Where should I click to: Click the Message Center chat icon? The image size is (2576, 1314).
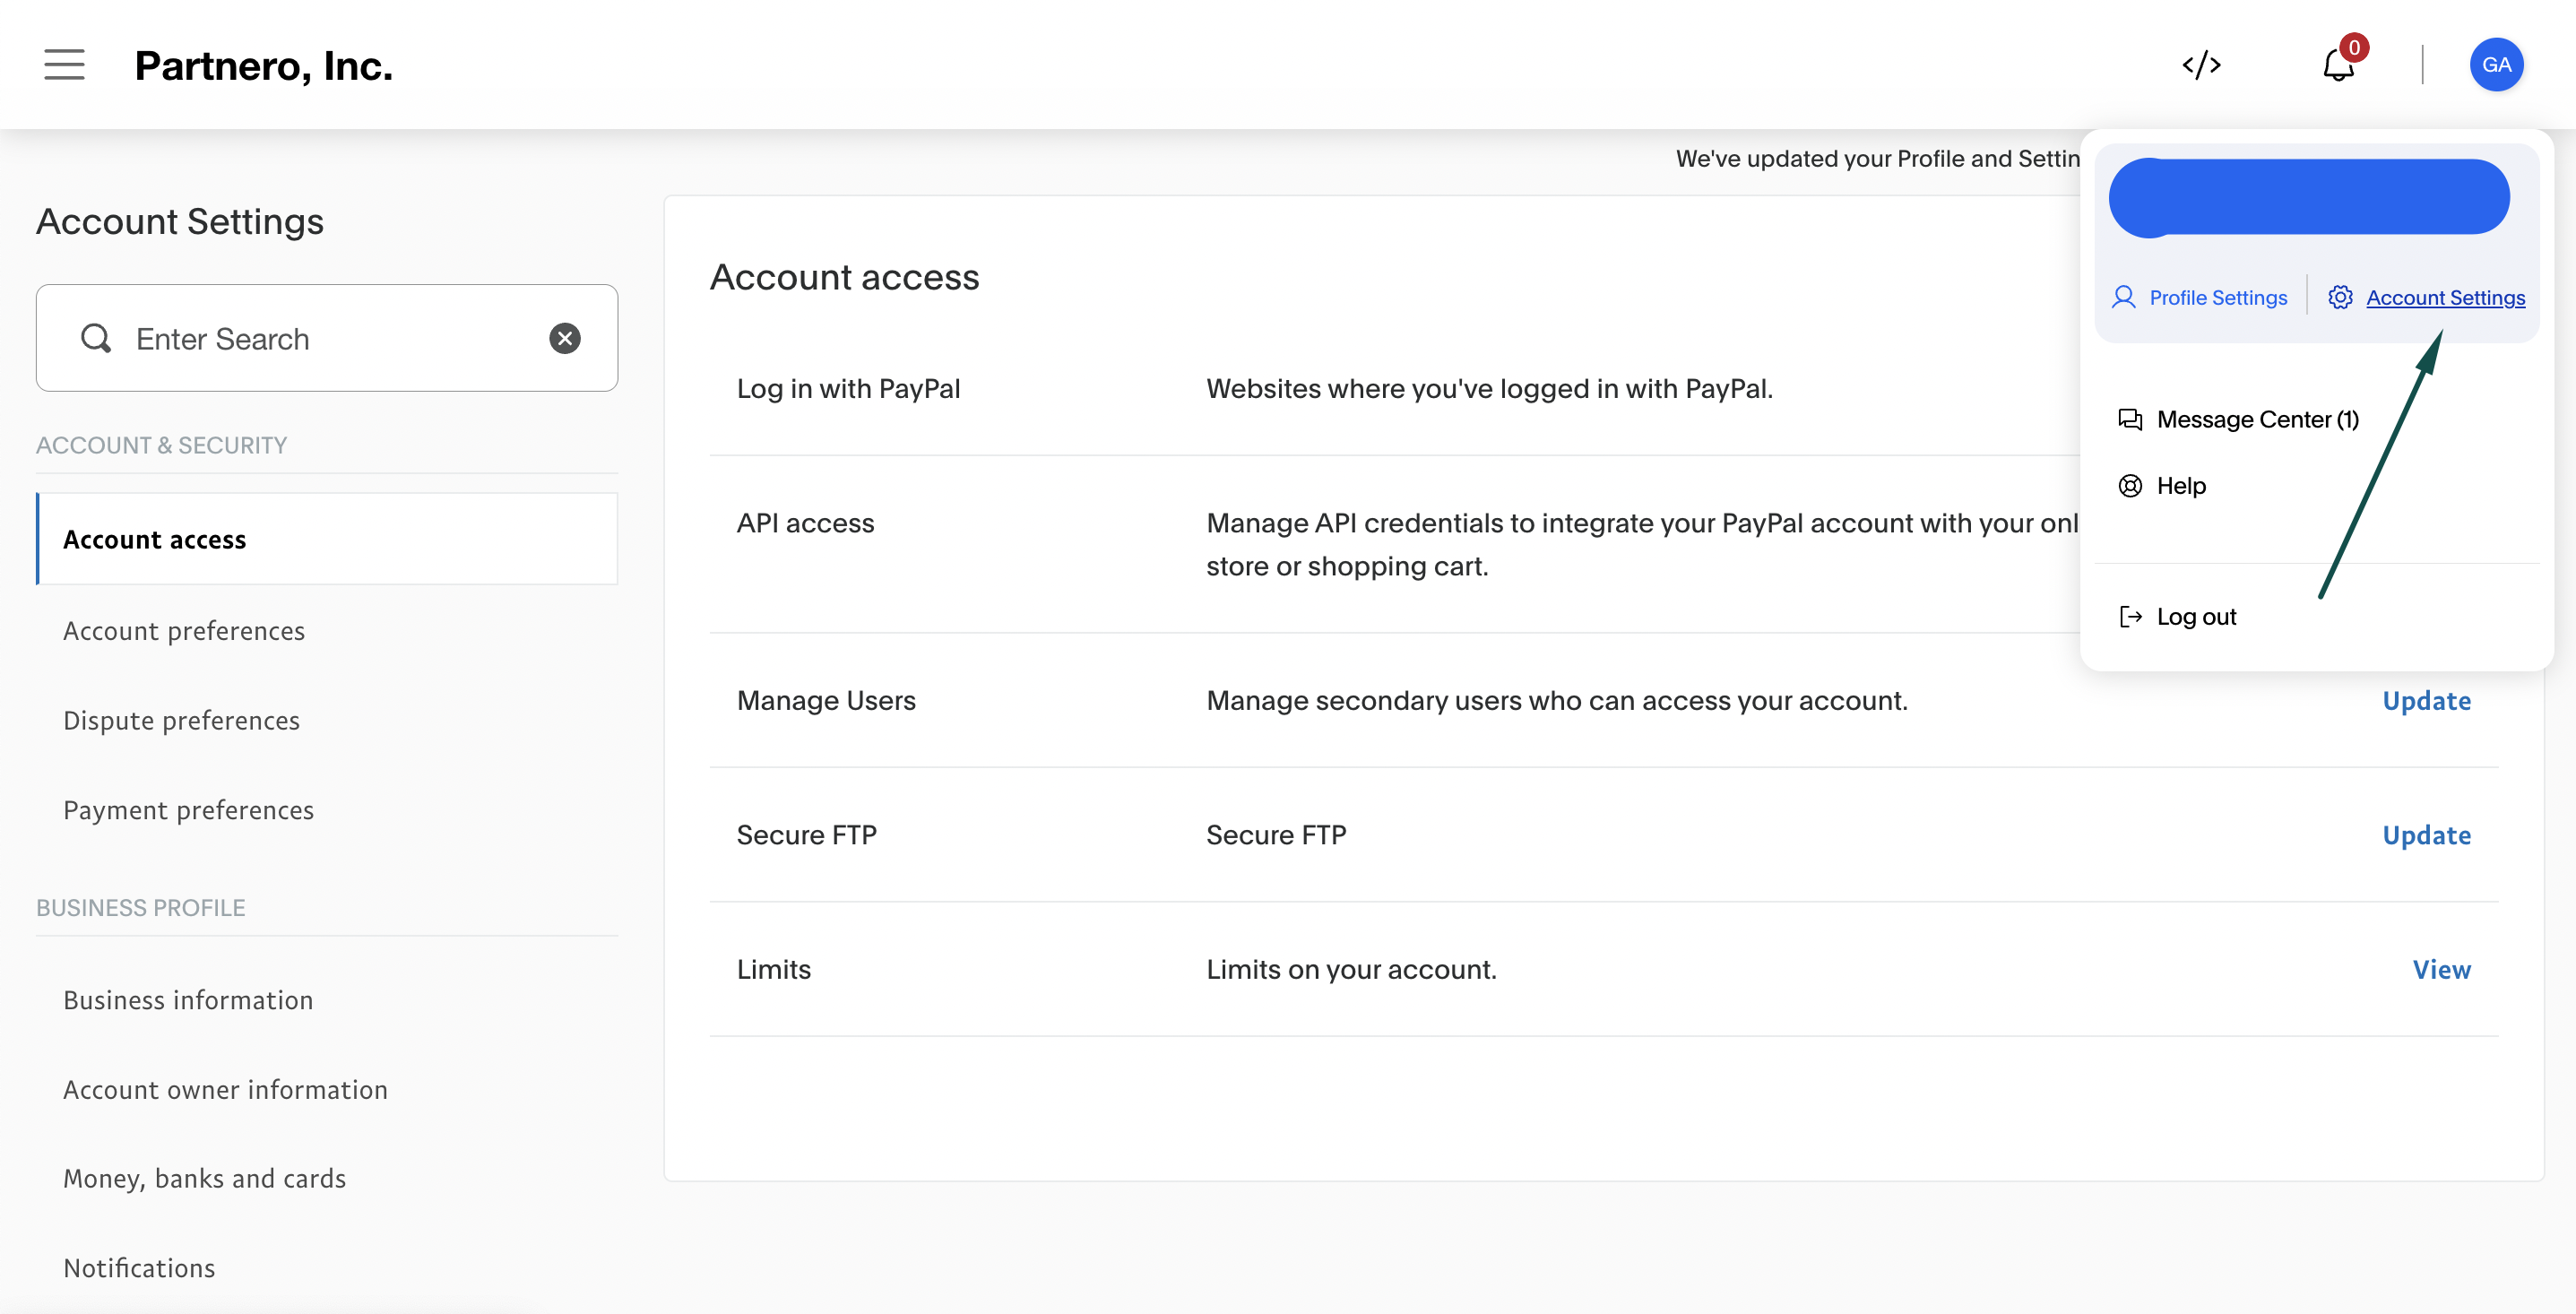click(x=2130, y=420)
